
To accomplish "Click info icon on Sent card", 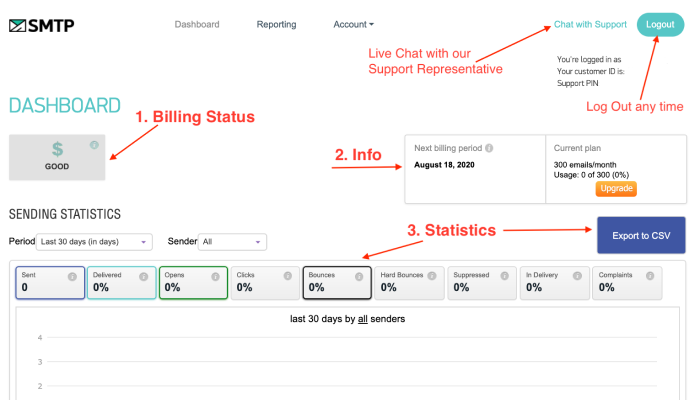I will pos(72,275).
